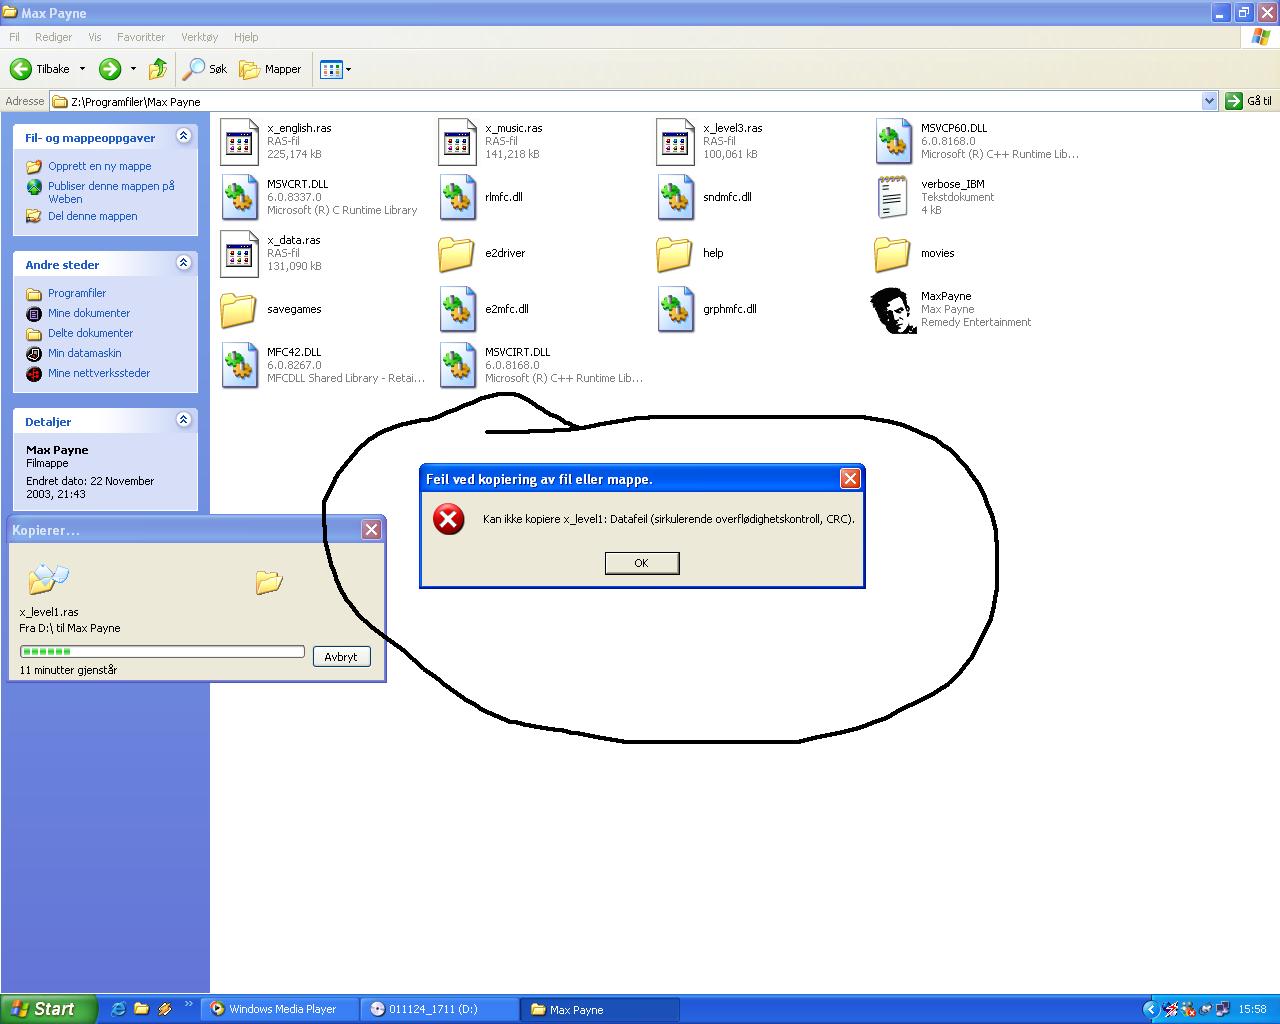Select the MSVCIRT.DLL file icon
The height and width of the screenshot is (1024, 1280).
pyautogui.click(x=457, y=366)
